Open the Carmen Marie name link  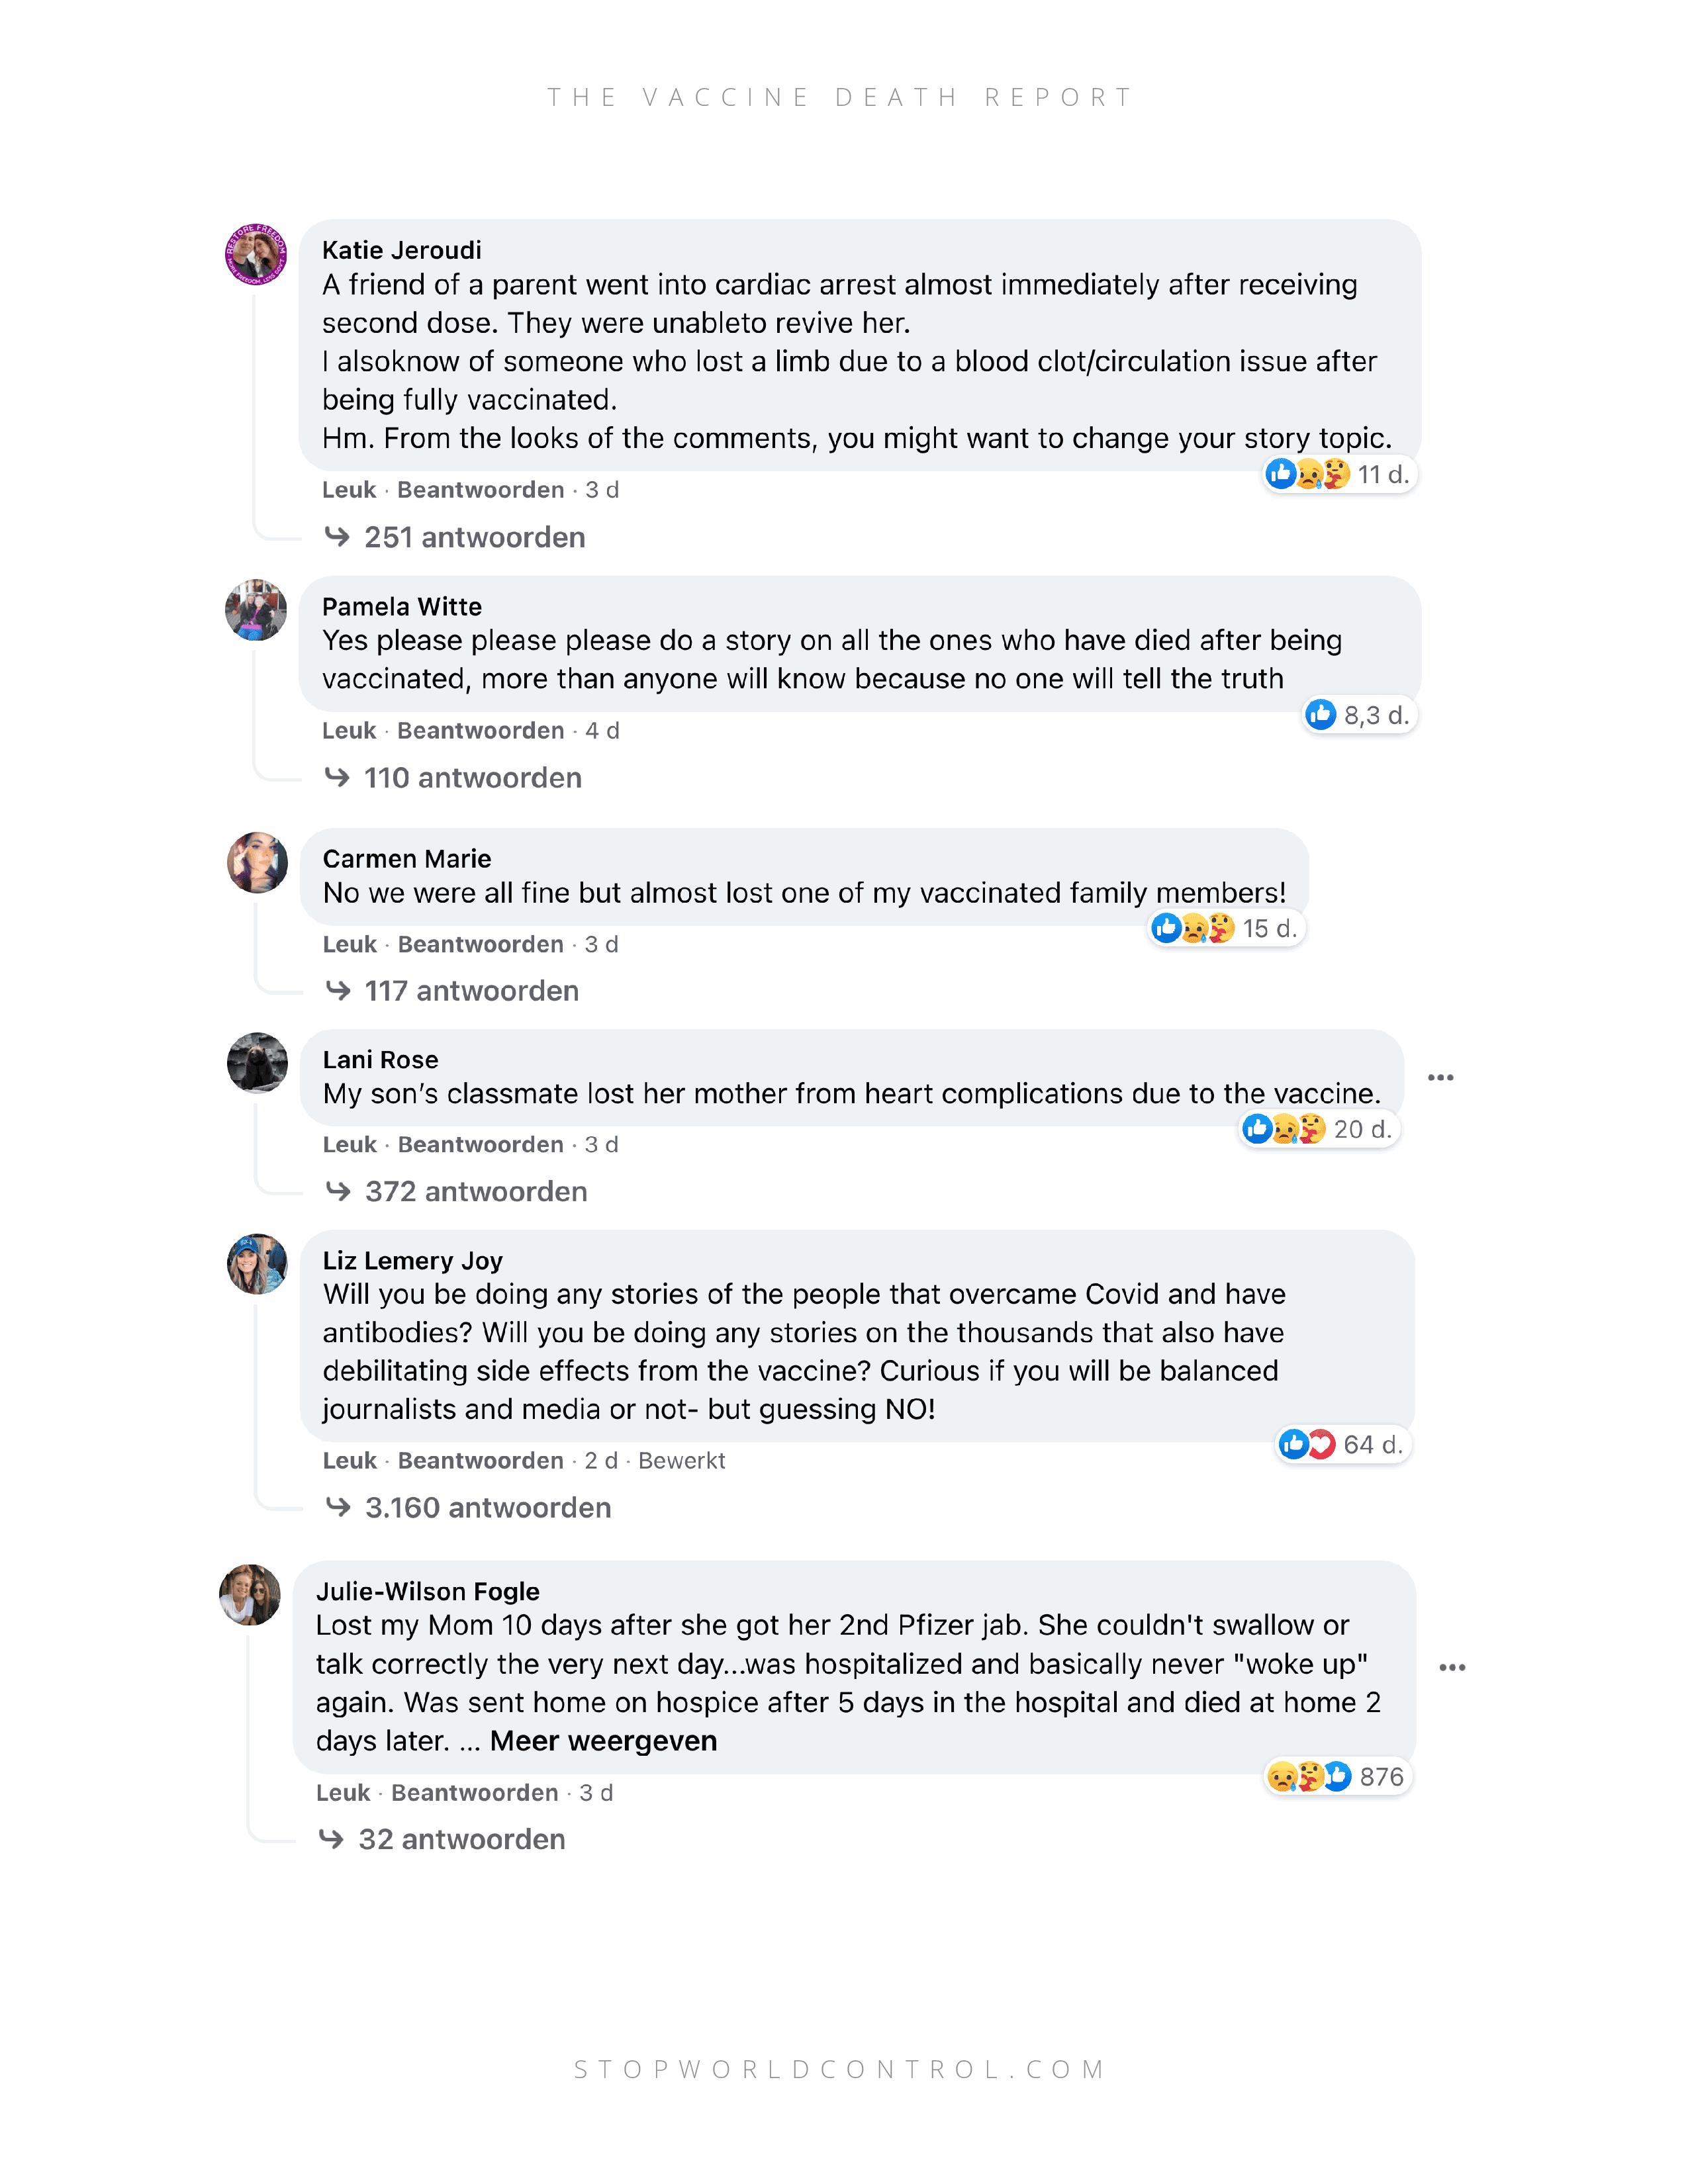point(407,859)
